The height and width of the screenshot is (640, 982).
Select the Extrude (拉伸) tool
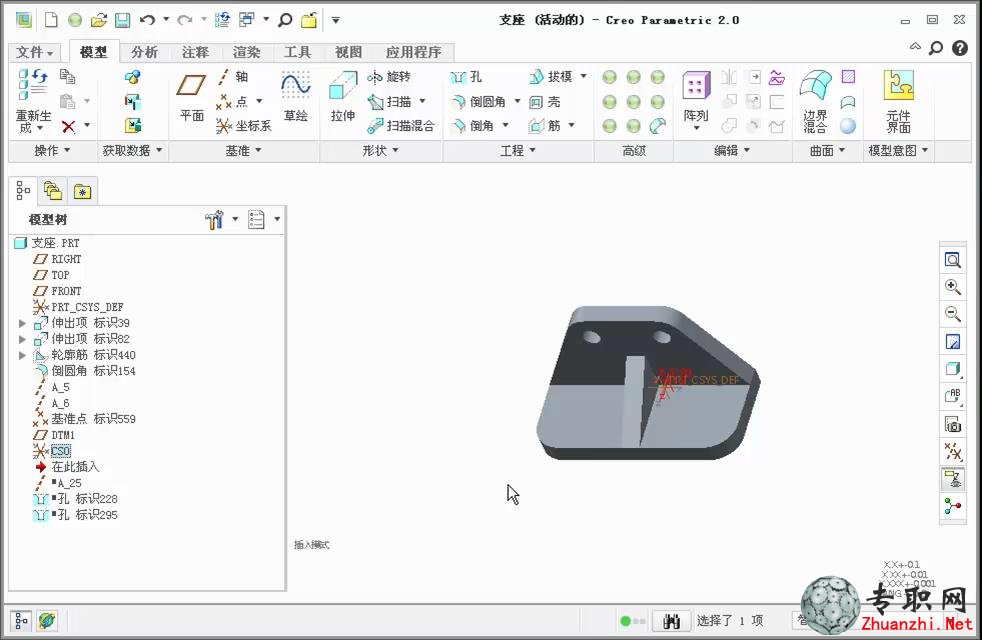click(x=343, y=97)
